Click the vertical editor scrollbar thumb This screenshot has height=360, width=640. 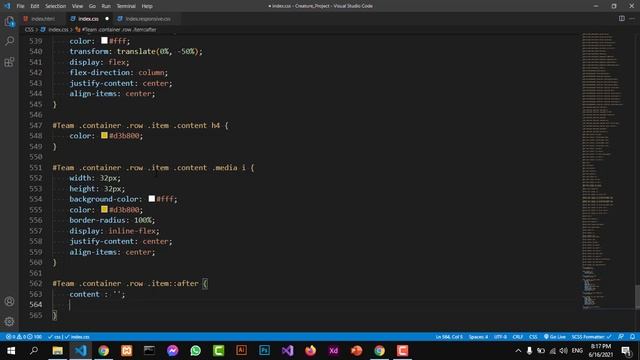[x=637, y=297]
